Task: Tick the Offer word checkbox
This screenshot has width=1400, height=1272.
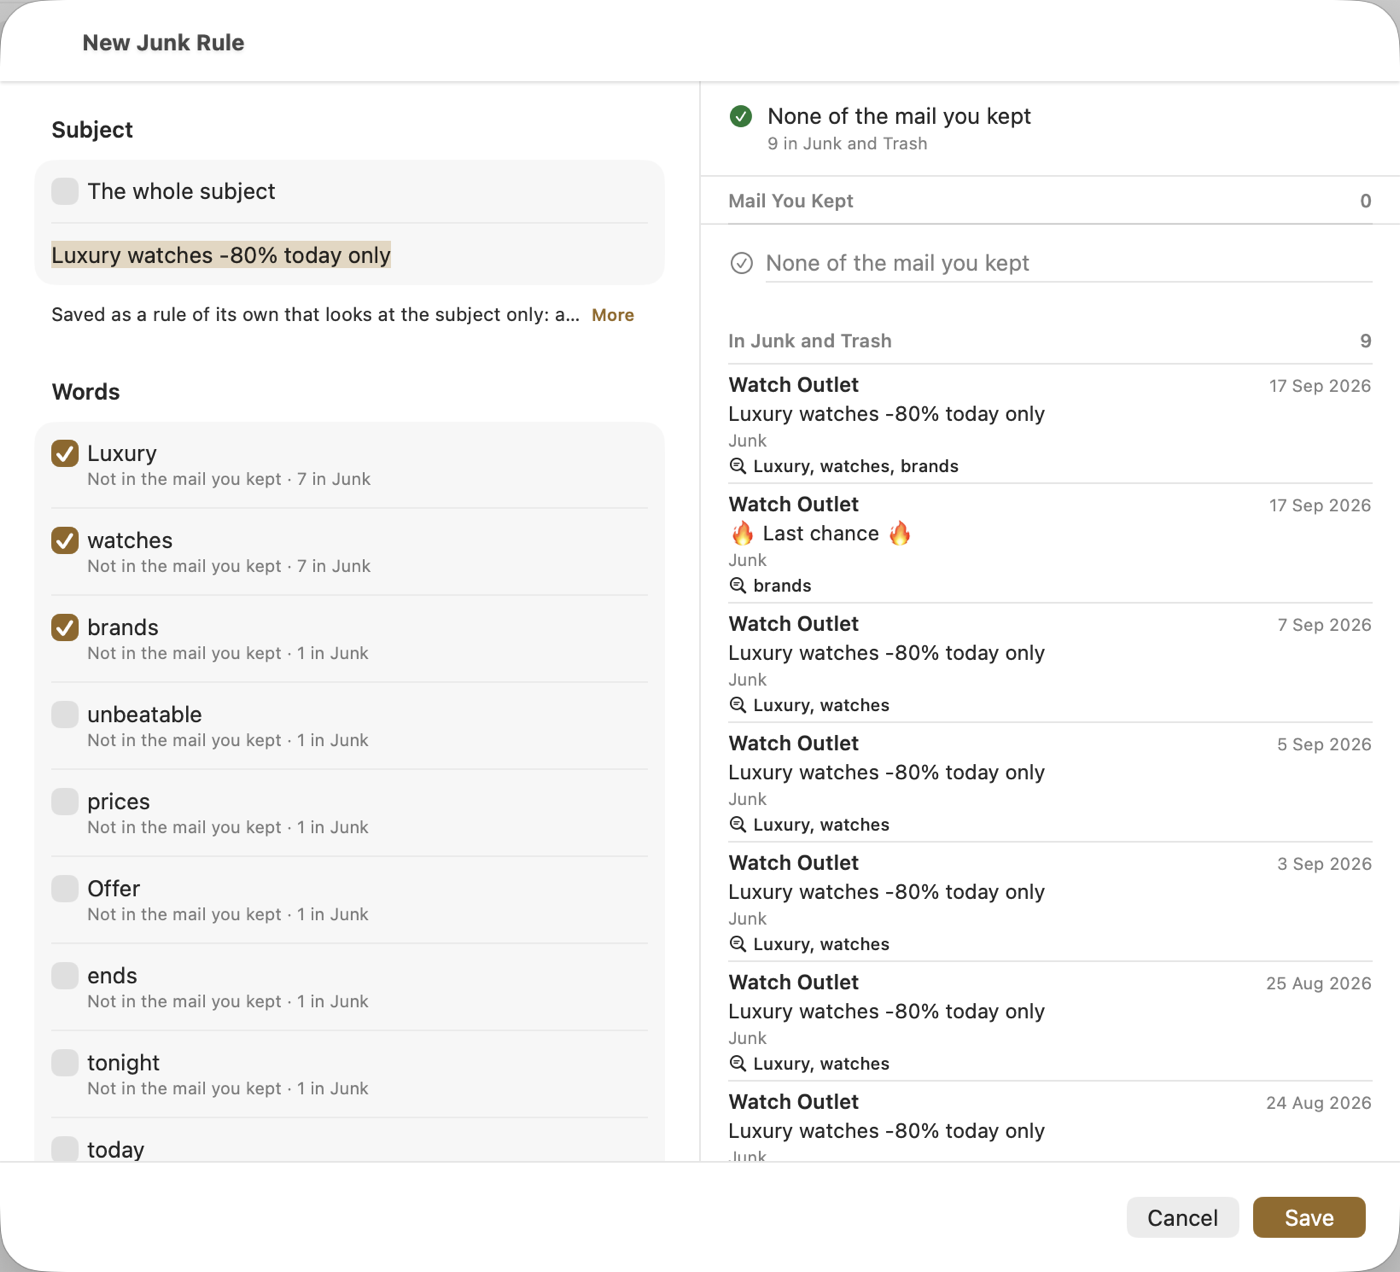Action: (x=65, y=888)
